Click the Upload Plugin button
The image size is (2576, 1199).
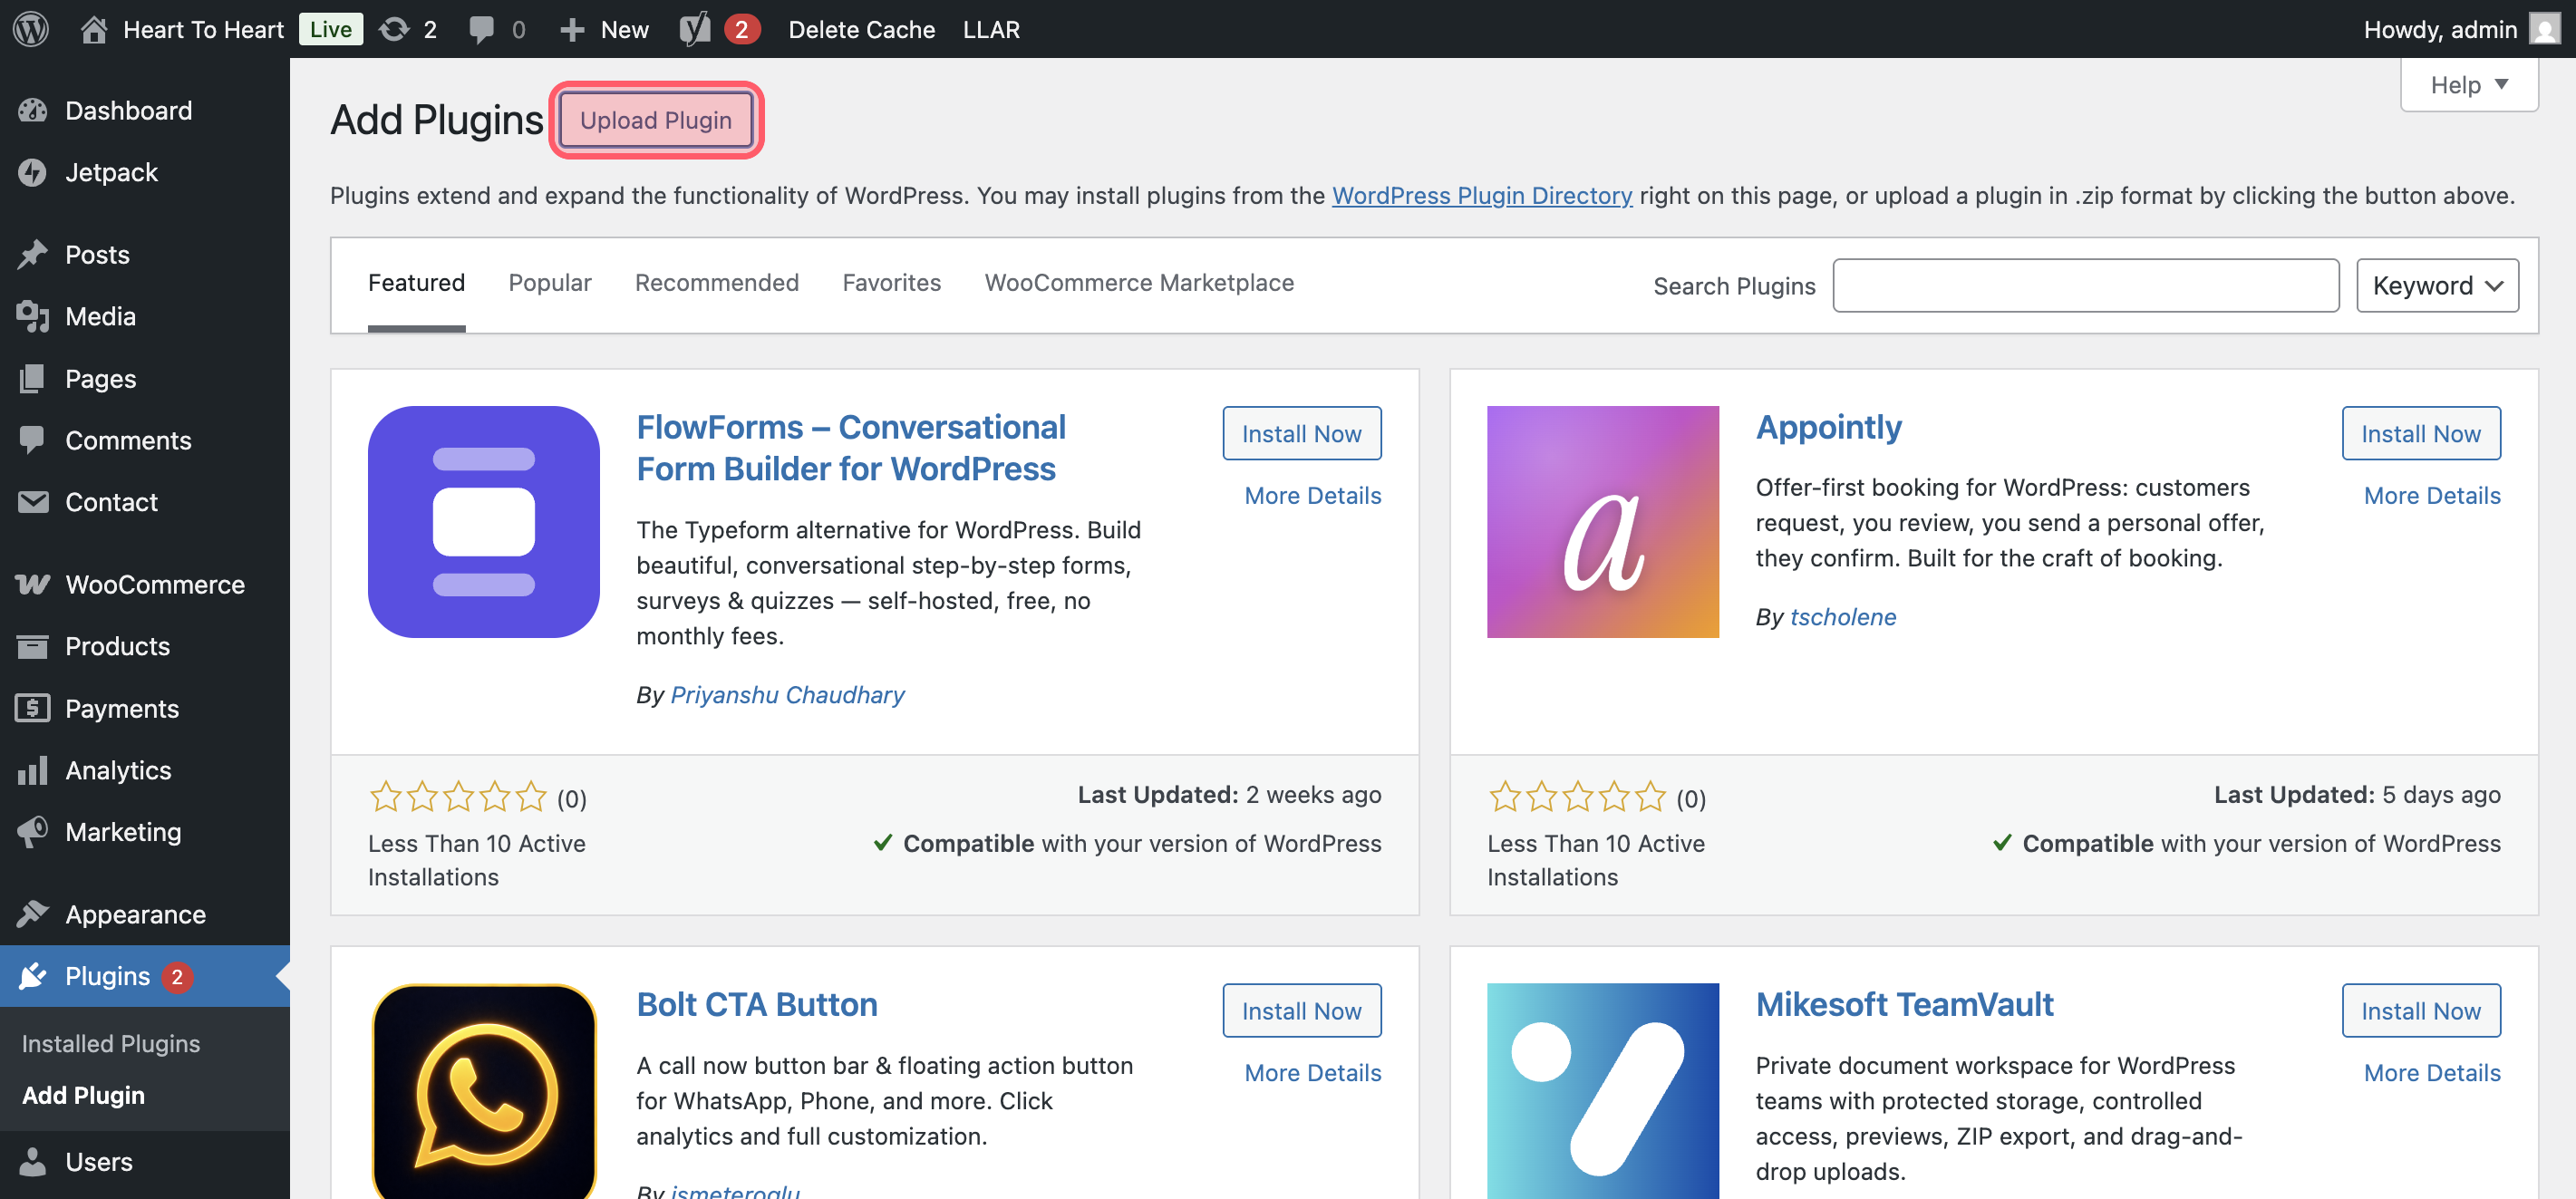click(x=656, y=120)
